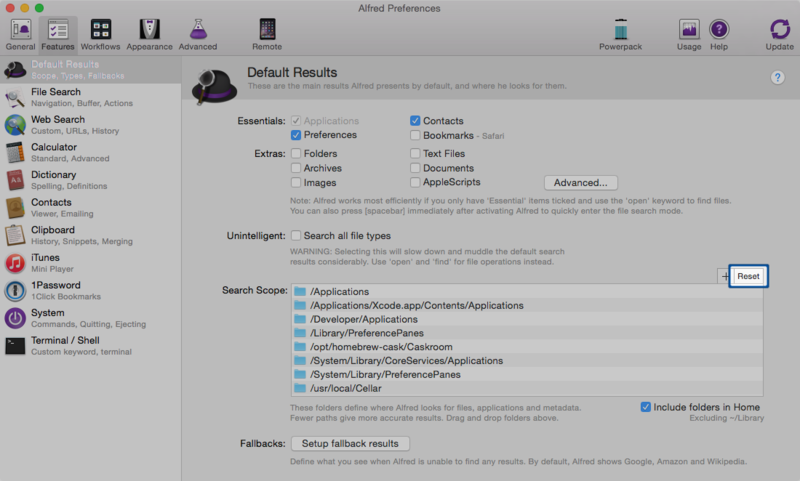
Task: Click the /Applications folder icon
Action: pyautogui.click(x=300, y=291)
